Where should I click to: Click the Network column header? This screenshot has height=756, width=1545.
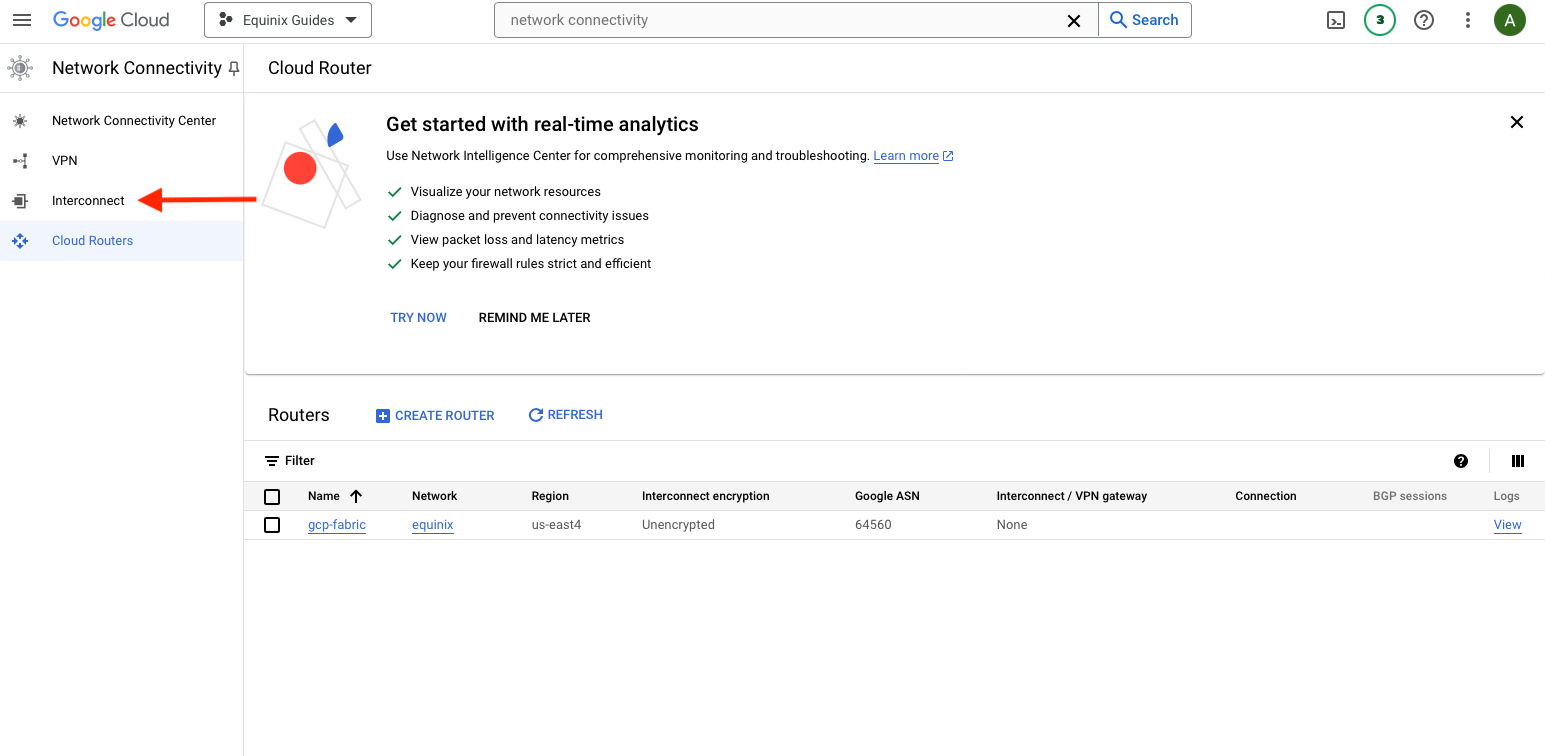pos(434,496)
